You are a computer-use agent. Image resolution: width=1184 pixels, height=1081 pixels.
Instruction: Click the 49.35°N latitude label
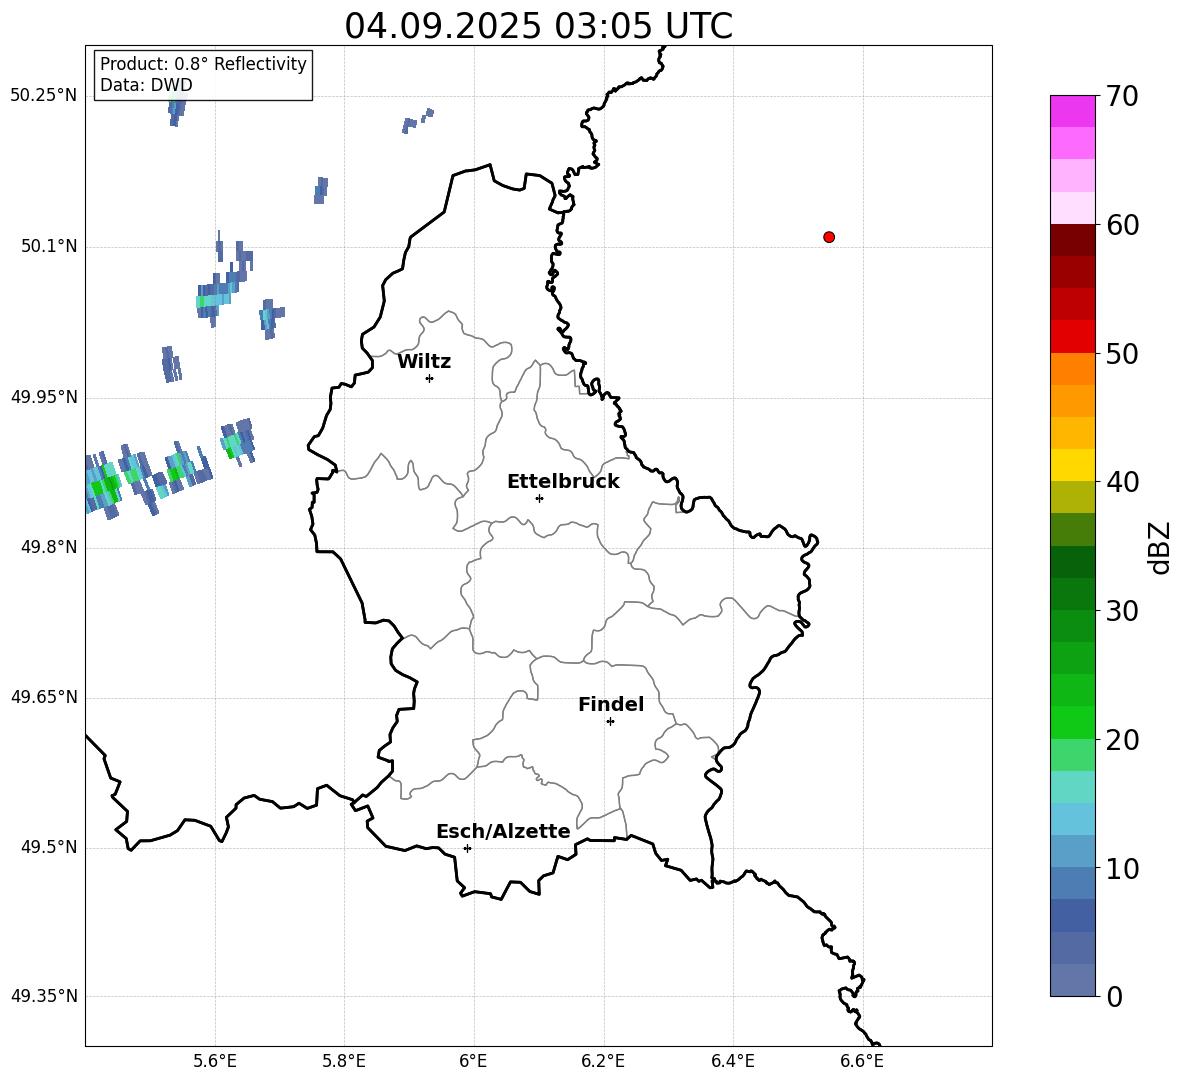click(44, 996)
